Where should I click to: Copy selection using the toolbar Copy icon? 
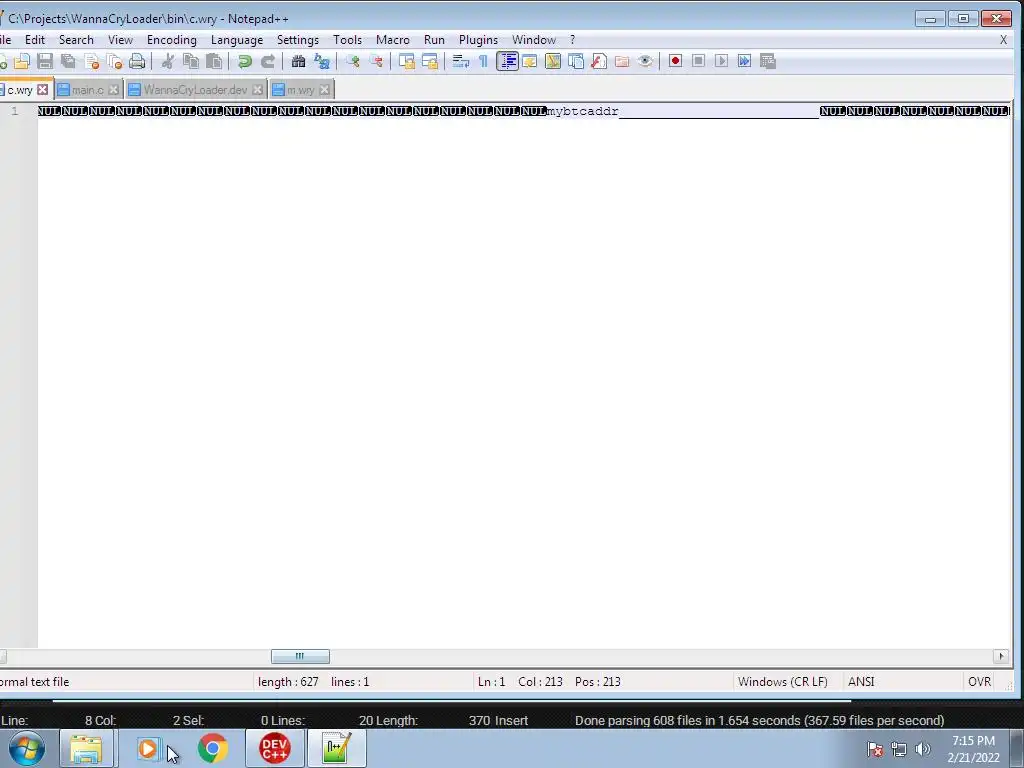point(191,61)
